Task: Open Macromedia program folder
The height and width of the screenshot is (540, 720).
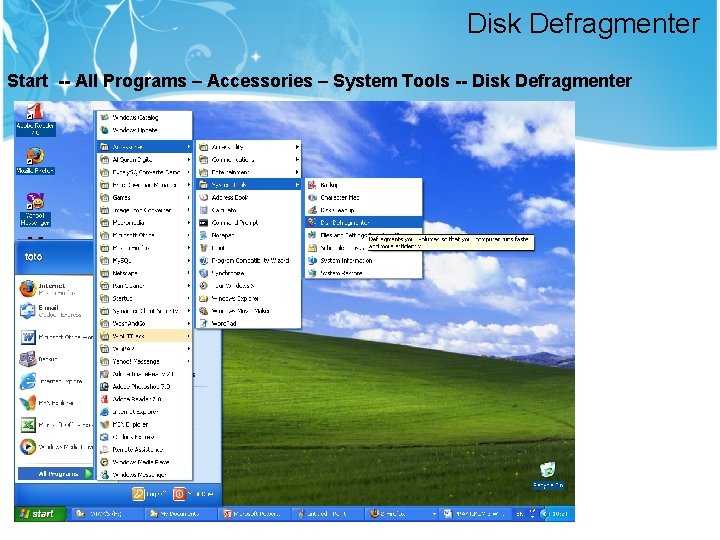Action: point(145,222)
